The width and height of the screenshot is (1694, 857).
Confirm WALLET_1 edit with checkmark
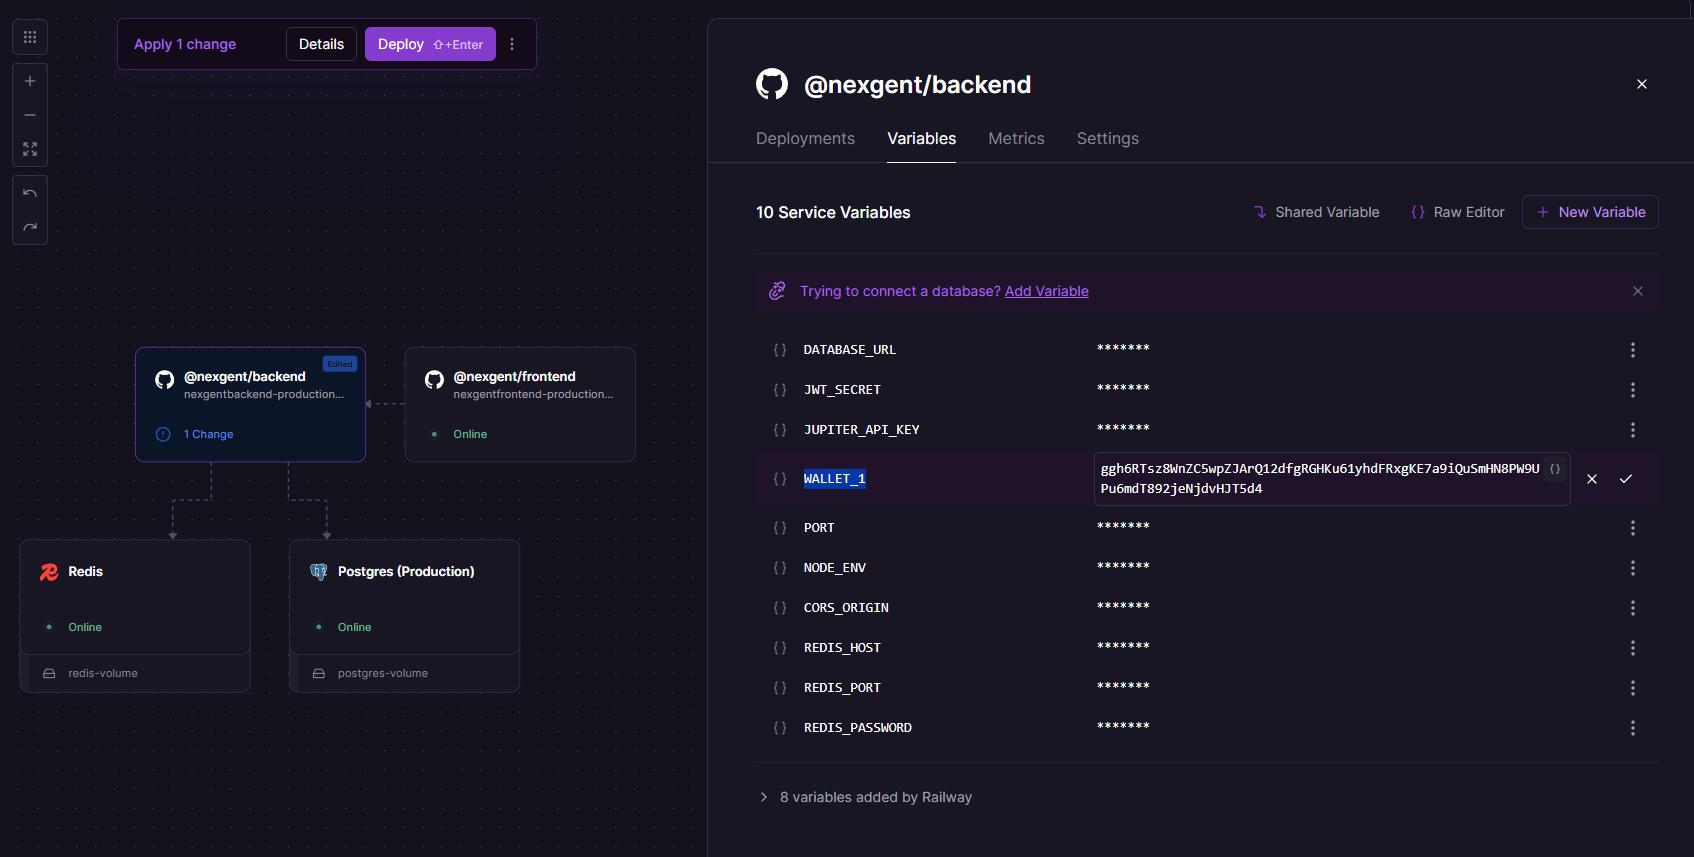click(1626, 479)
